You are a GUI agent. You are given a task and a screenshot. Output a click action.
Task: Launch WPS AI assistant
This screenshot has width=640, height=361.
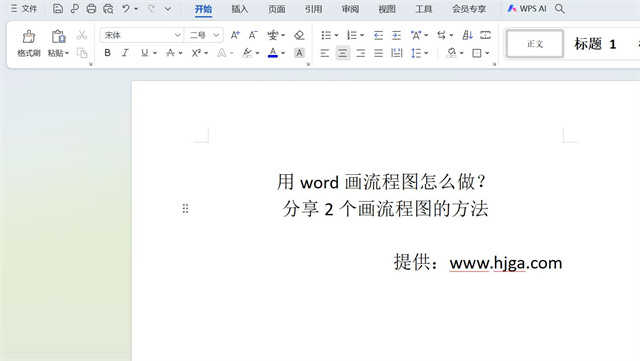coord(527,9)
